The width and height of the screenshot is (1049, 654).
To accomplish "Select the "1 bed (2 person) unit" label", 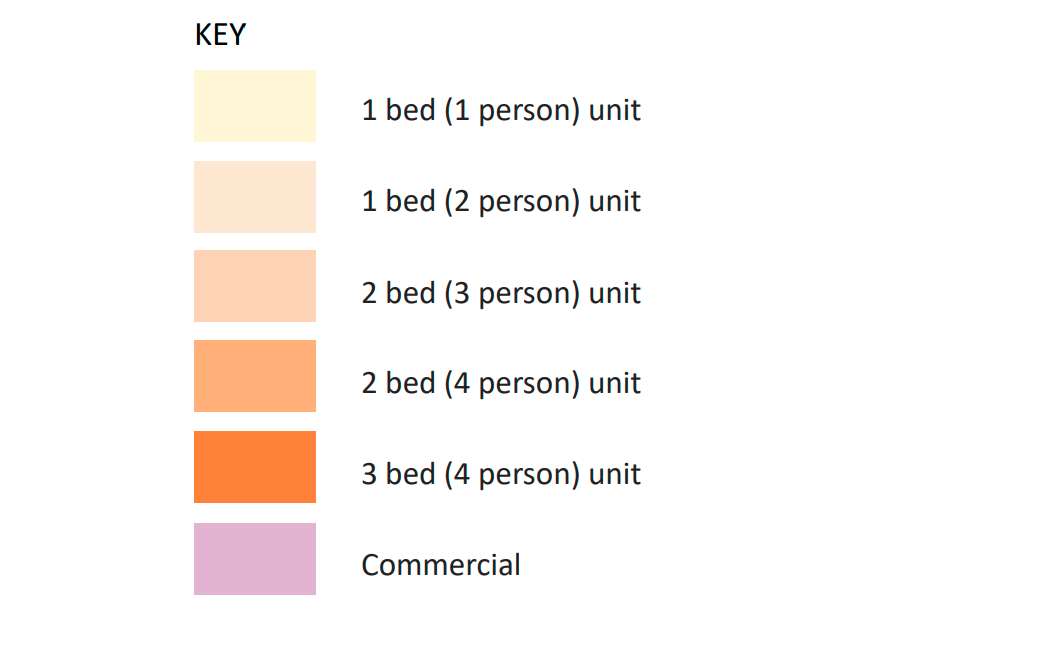I will 501,201.
